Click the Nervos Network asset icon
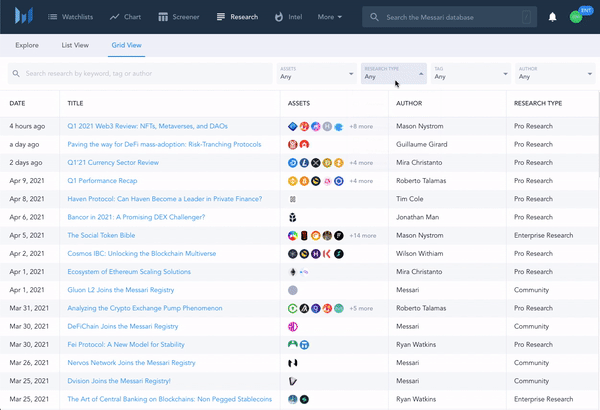 (293, 363)
